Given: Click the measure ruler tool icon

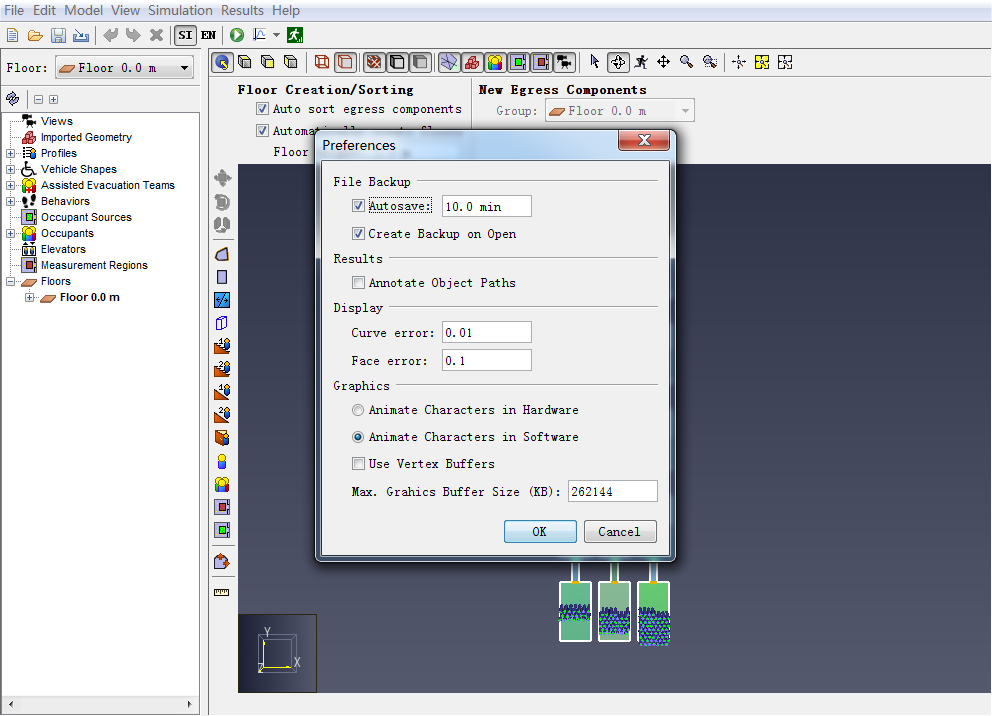Looking at the screenshot, I should pyautogui.click(x=221, y=593).
